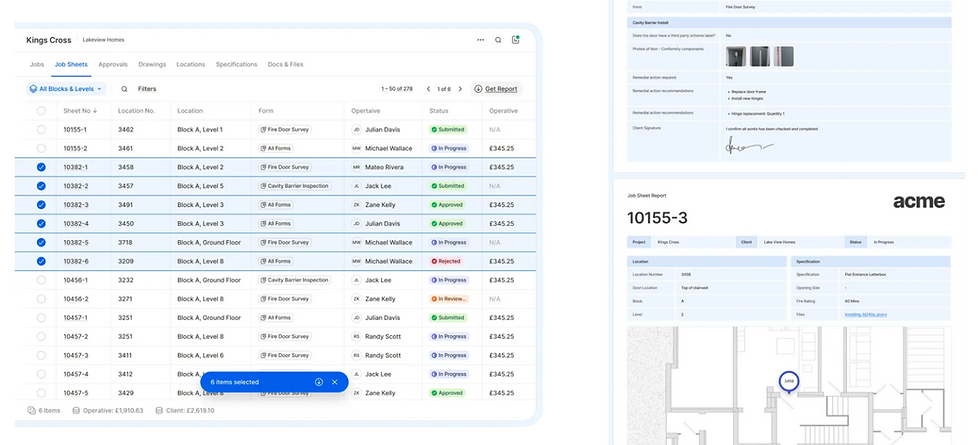Open the installing doors file link
Image resolution: width=980 pixels, height=445 pixels.
tap(866, 314)
